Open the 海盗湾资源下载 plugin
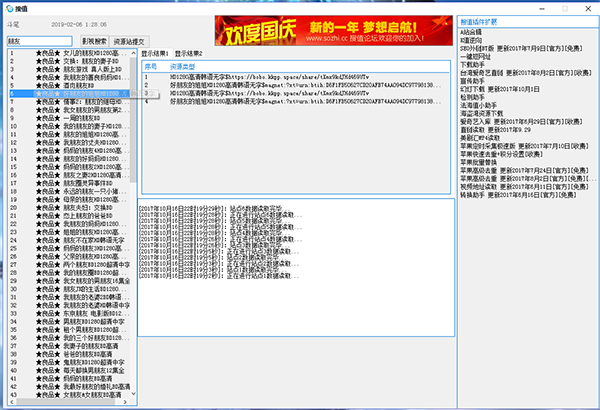 tap(481, 114)
